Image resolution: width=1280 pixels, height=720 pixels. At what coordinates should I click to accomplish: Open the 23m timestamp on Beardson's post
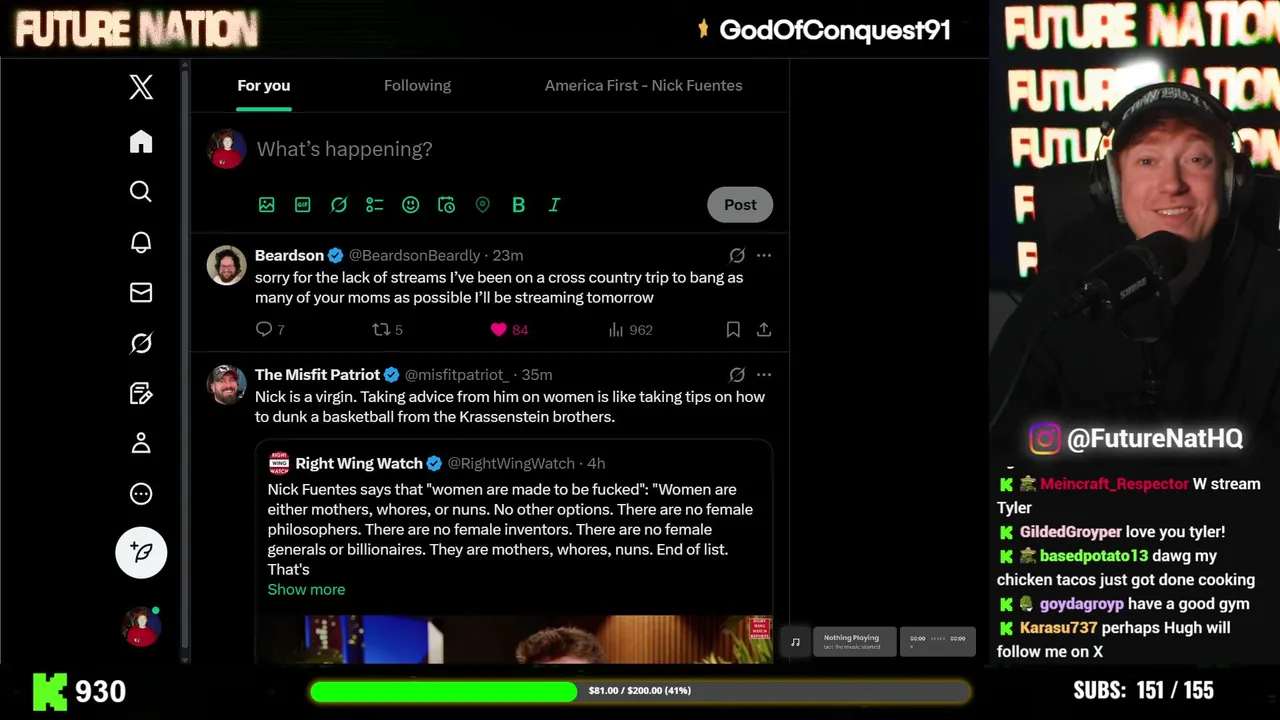tap(508, 255)
